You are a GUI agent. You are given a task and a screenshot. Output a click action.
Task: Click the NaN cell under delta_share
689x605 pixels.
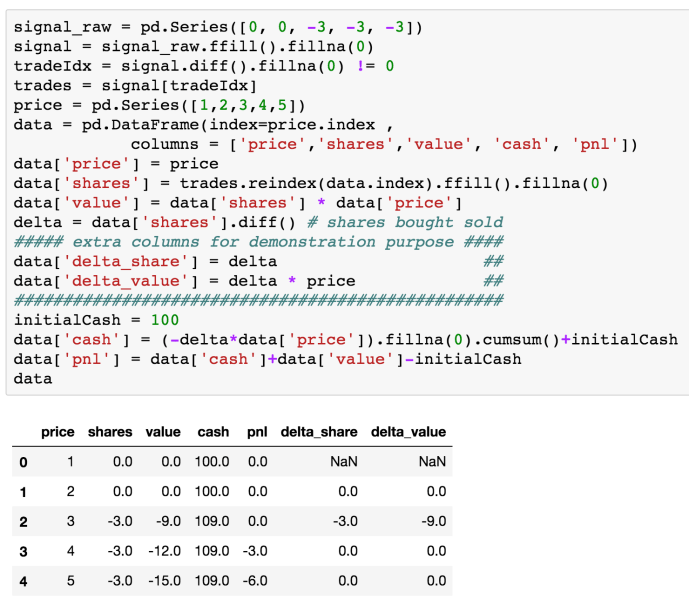(x=344, y=462)
